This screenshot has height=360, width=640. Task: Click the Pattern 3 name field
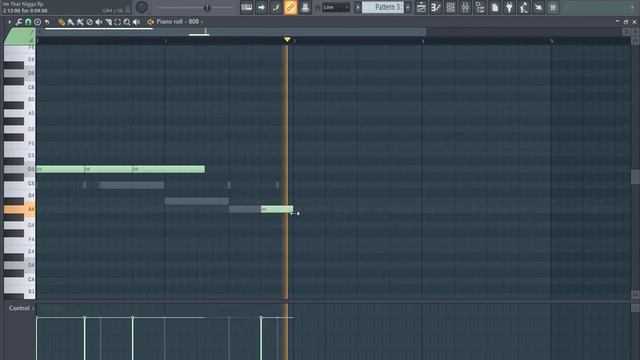point(383,7)
